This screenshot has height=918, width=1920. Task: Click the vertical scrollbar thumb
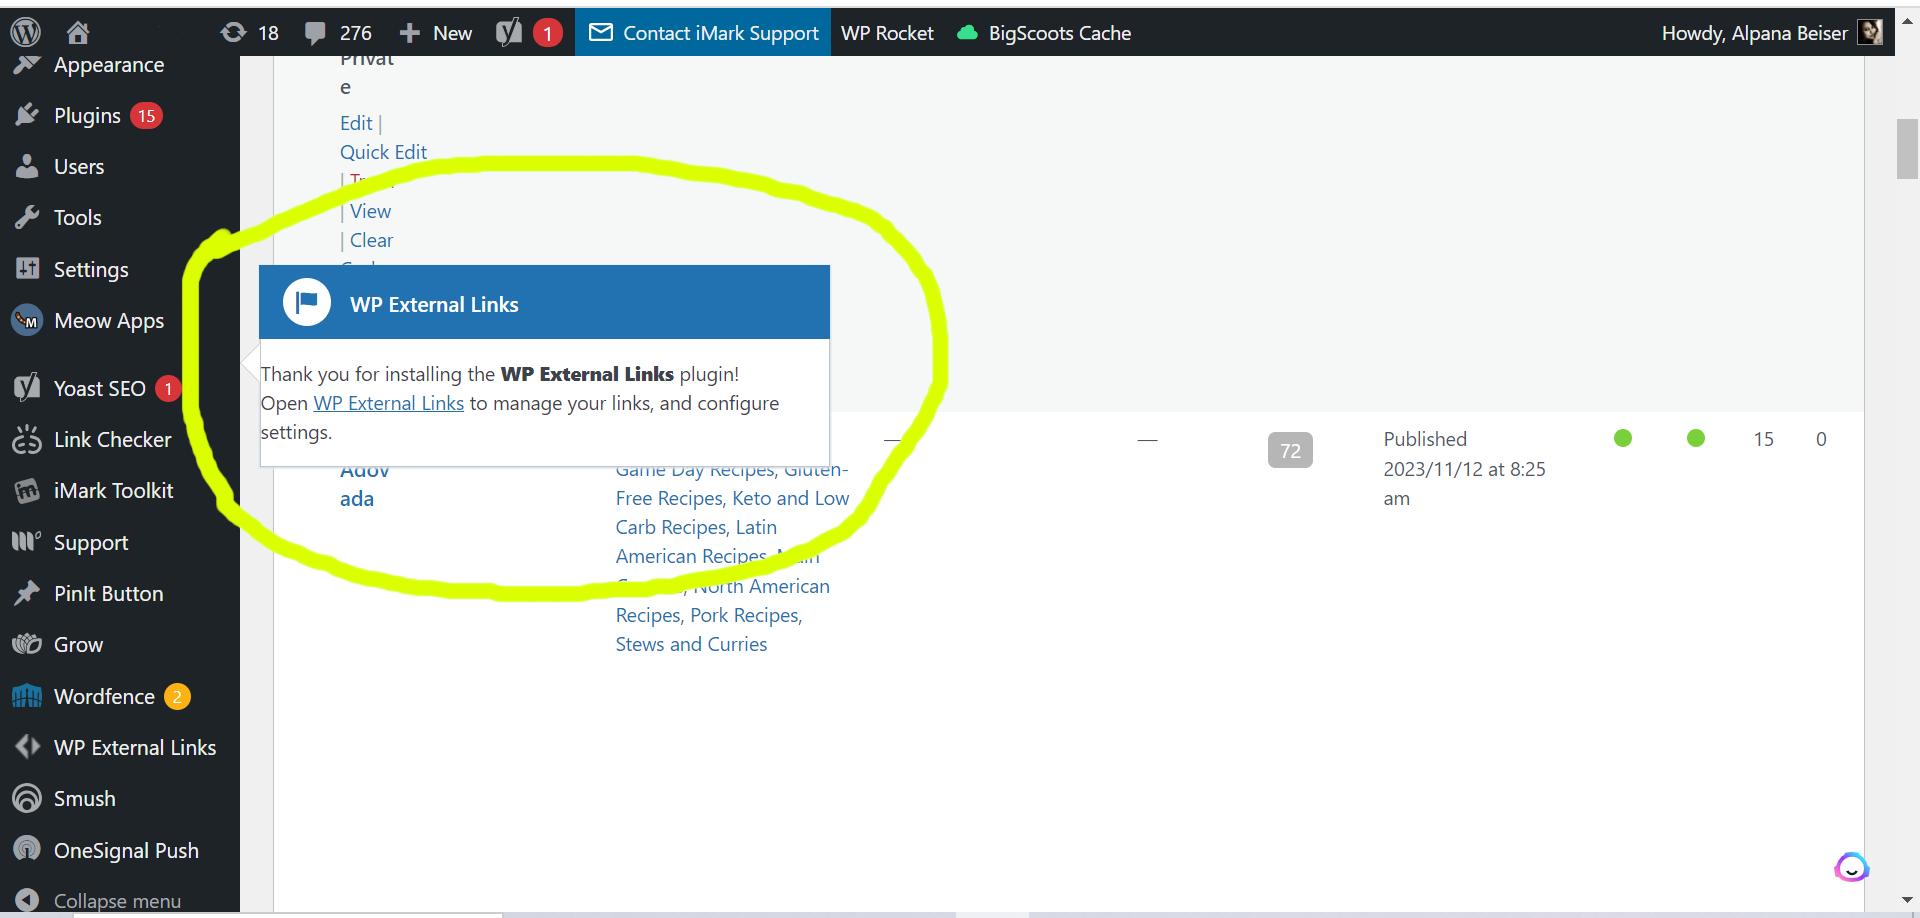tap(1907, 149)
